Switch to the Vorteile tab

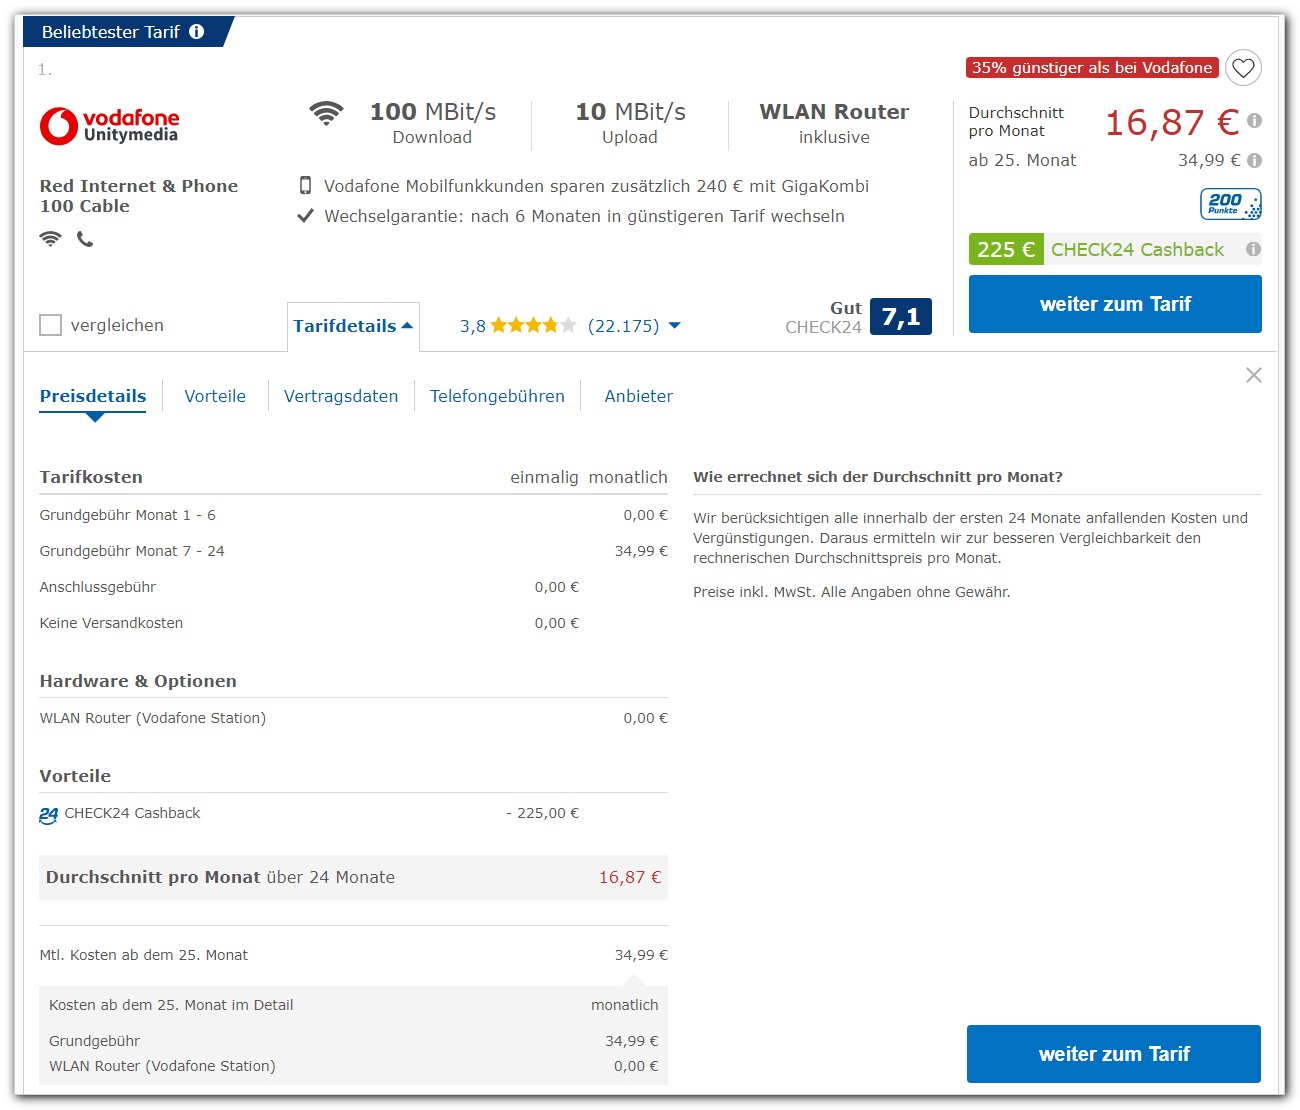215,396
